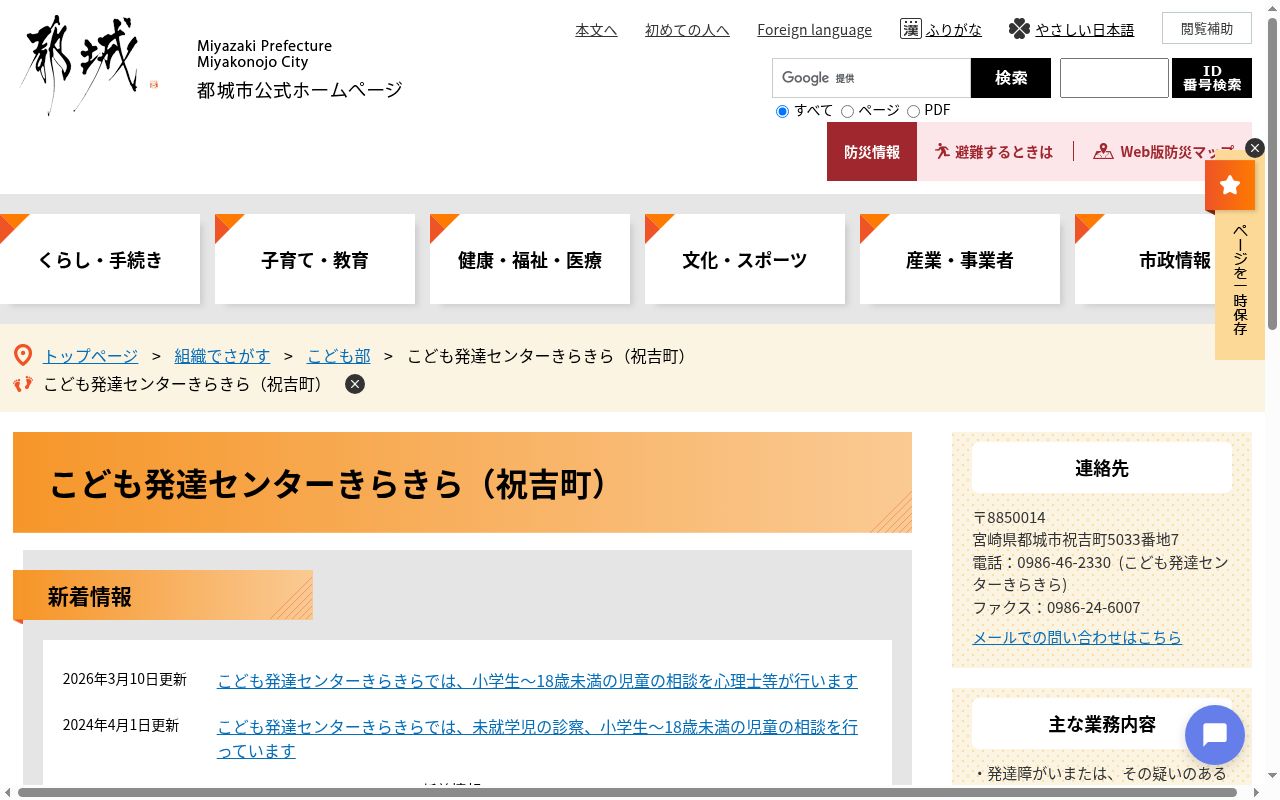The width and height of the screenshot is (1280, 800).
Task: Open the 健康・福祉・医療 menu
Action: pyautogui.click(x=530, y=259)
